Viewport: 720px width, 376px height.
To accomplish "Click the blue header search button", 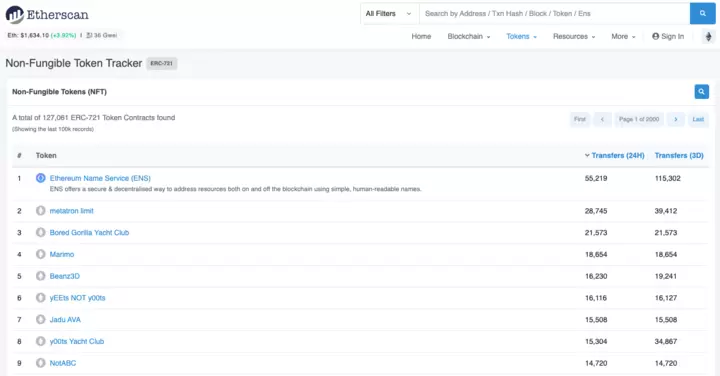I will 702,13.
